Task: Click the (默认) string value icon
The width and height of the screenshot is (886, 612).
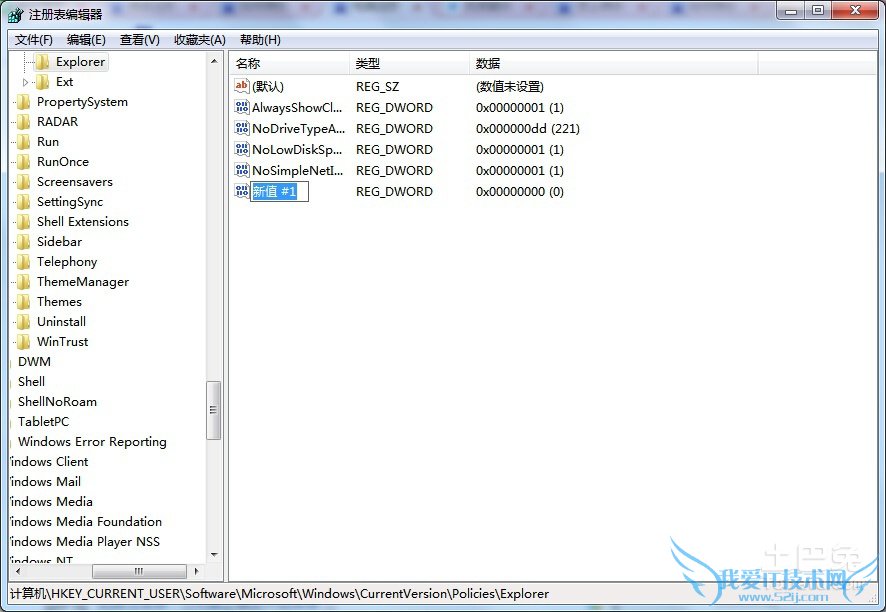Action: pos(242,86)
